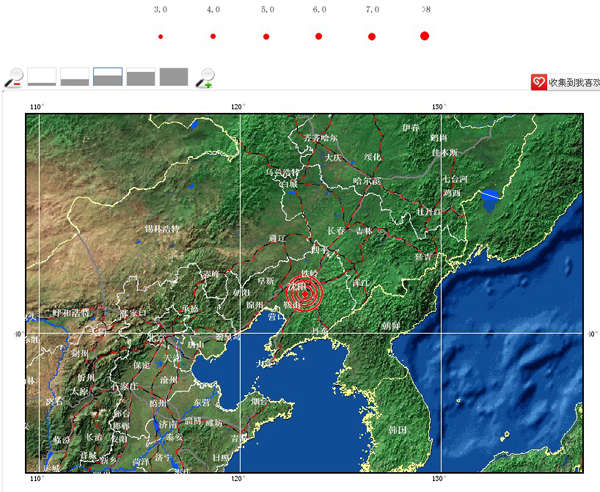Viewport: 600px width, 492px height.
Task: Click the magnitude 5.0 legend dot
Action: tap(266, 37)
